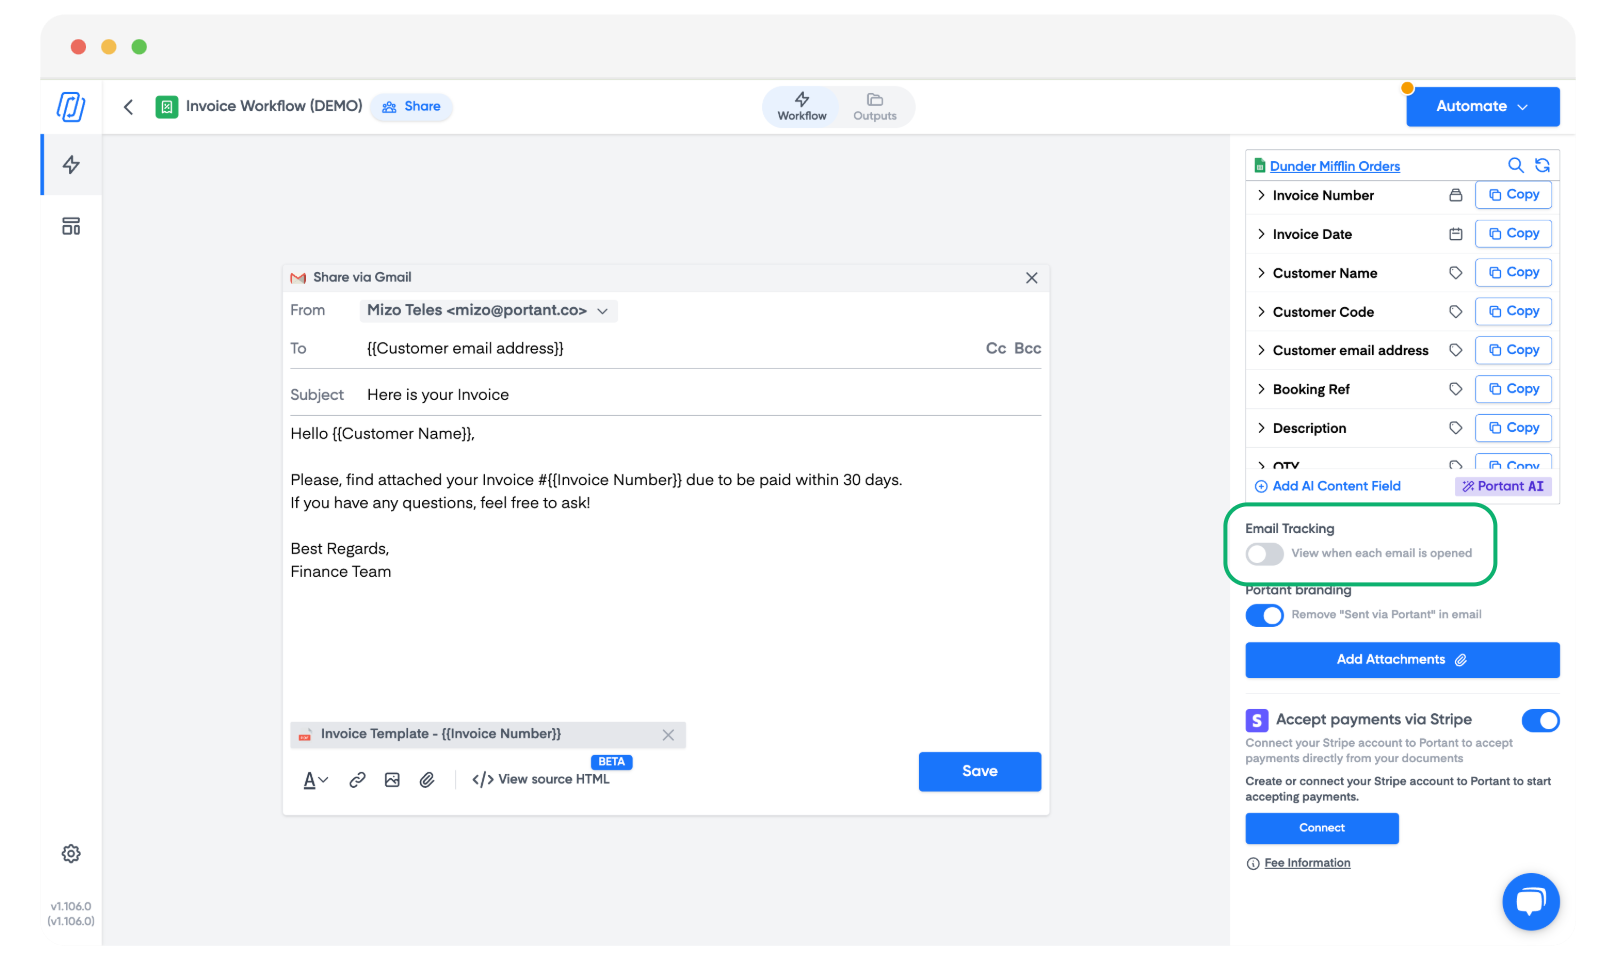The width and height of the screenshot is (1616, 960).
Task: Enable the Email Tracking toggle
Action: point(1265,554)
